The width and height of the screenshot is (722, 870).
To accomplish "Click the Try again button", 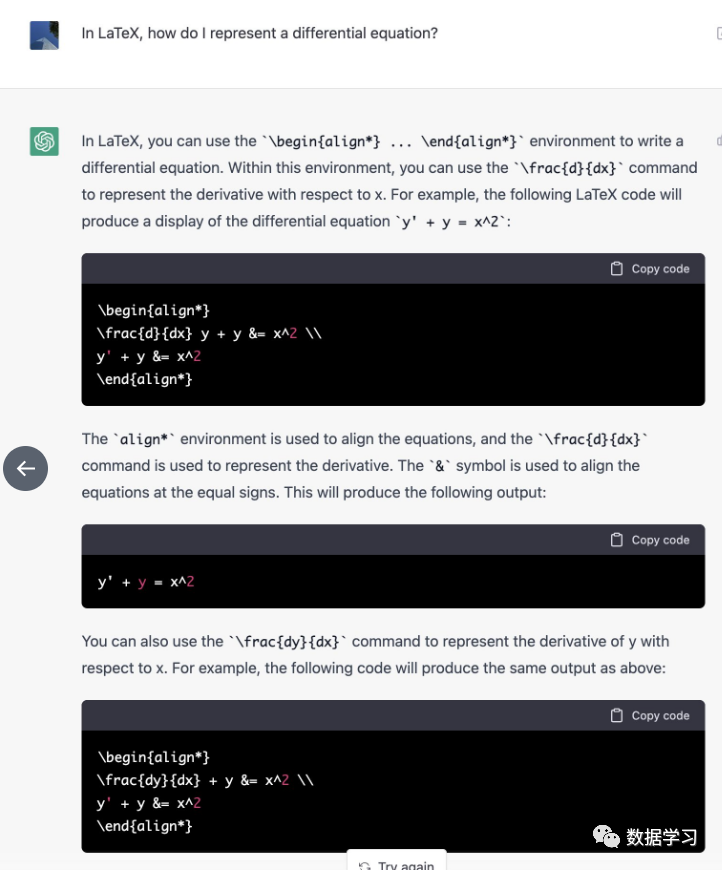I will 398,865.
